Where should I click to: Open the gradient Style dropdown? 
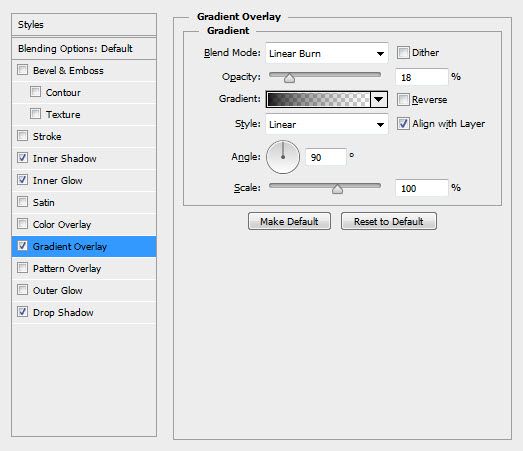pos(327,124)
